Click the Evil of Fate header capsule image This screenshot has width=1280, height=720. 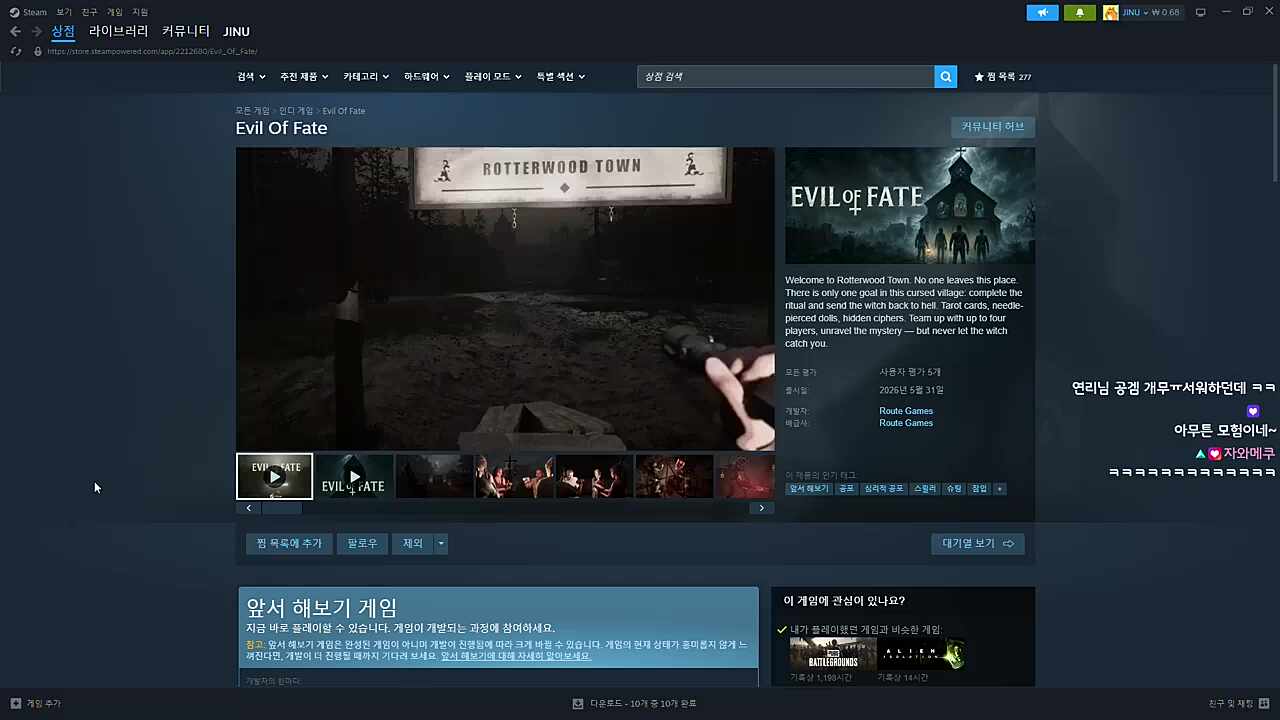tap(910, 206)
